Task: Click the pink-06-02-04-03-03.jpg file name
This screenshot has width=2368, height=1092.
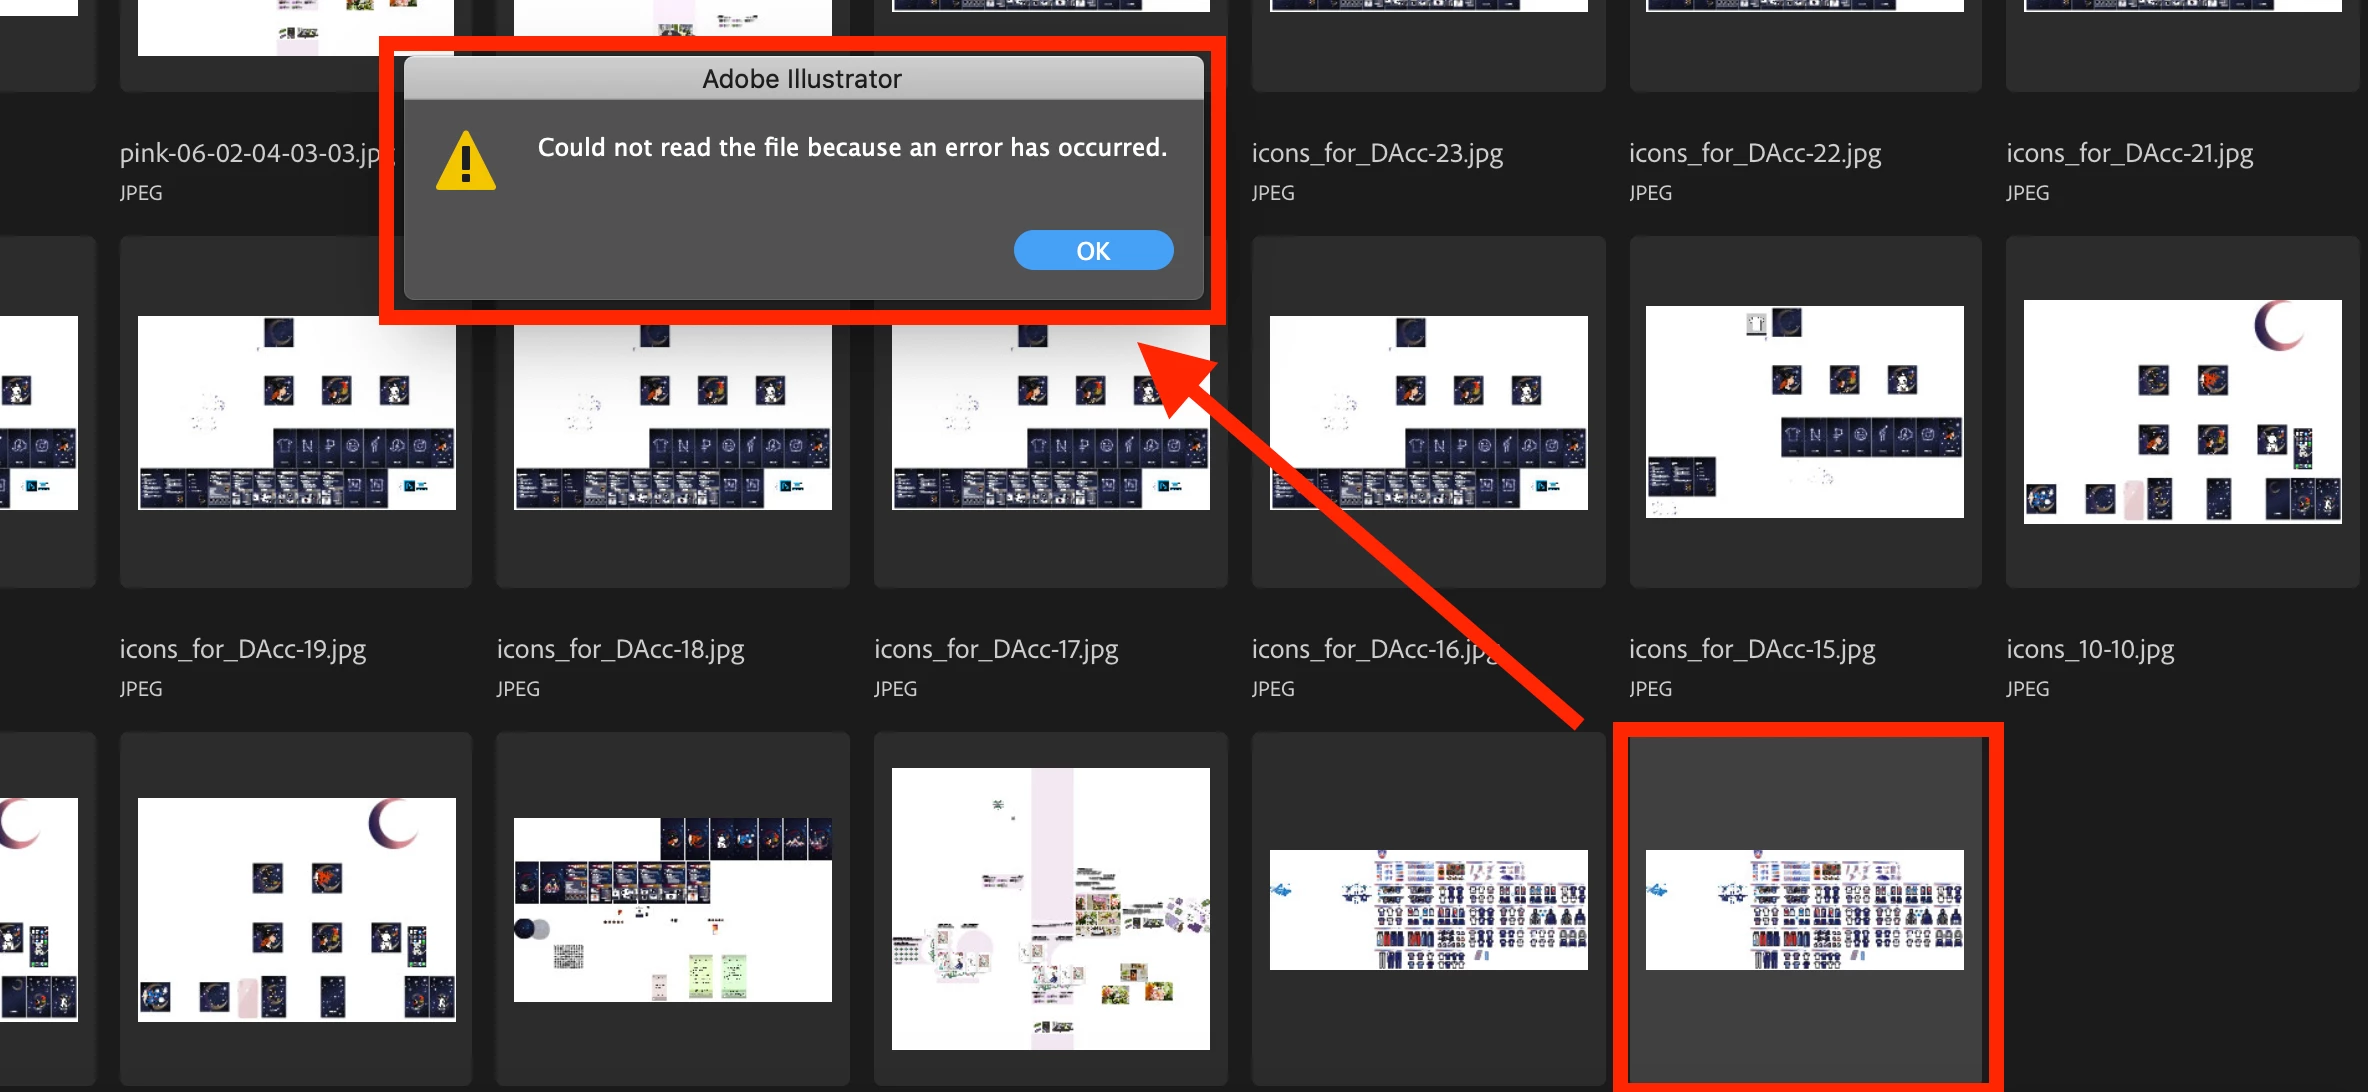Action: coord(250,153)
